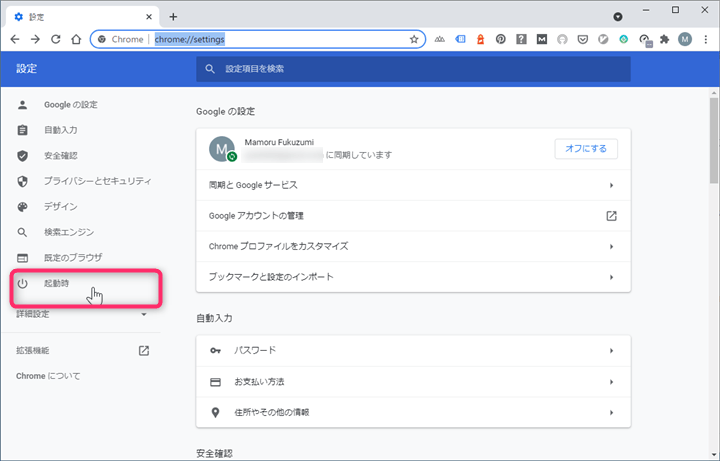Click the tab search dropdown circle
720x461 pixels.
coord(618,17)
